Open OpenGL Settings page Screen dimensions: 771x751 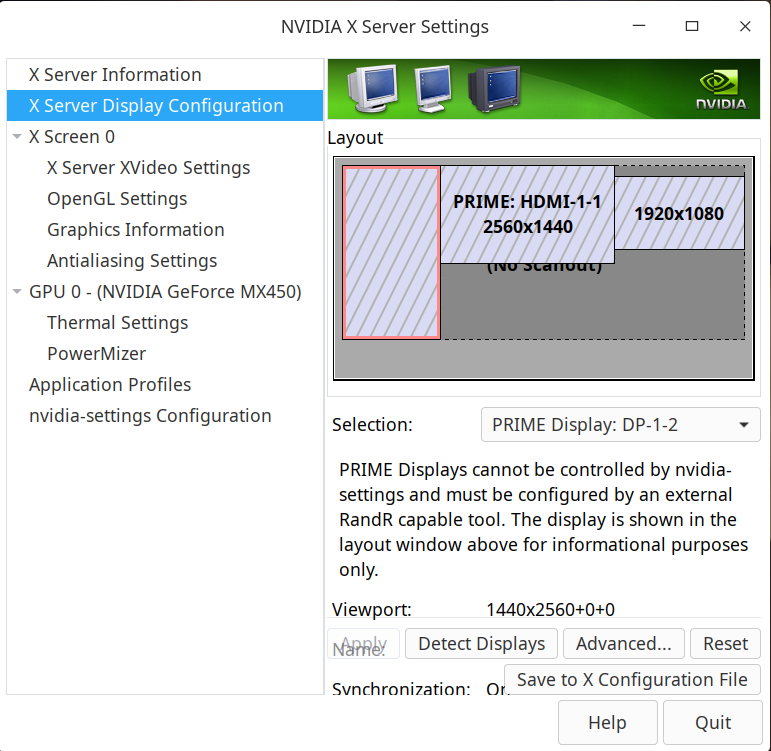(x=117, y=199)
